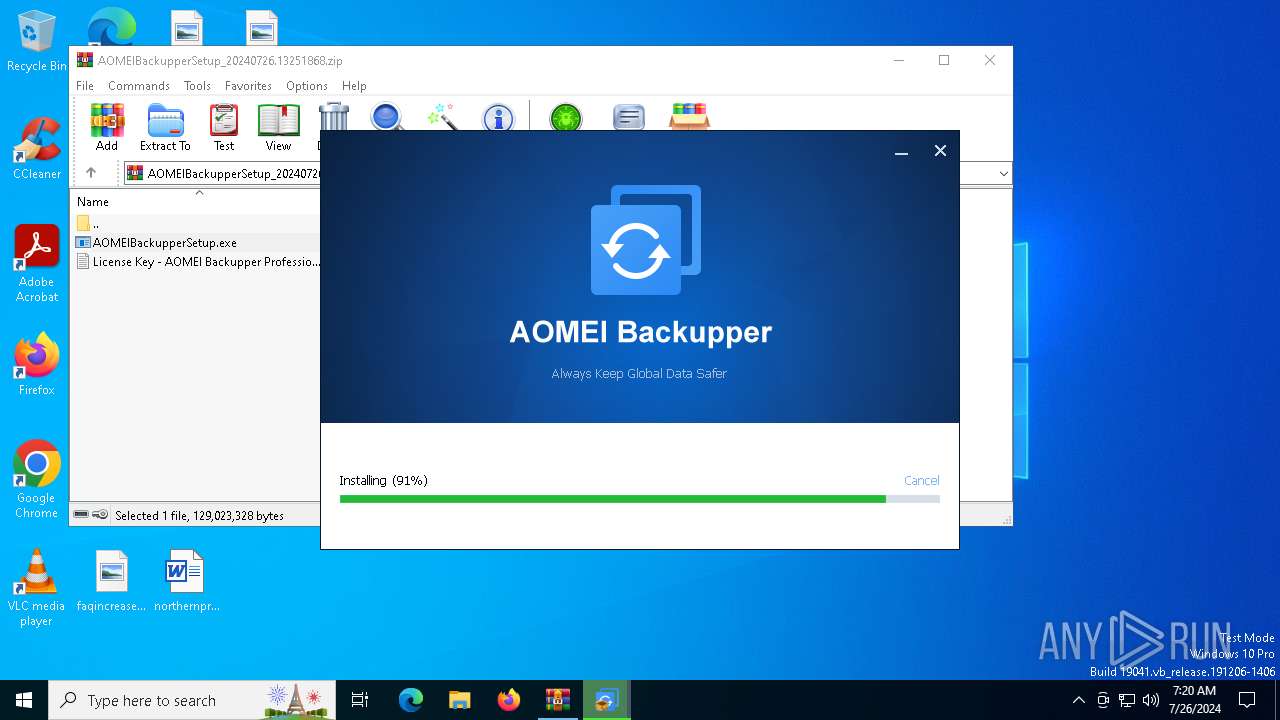The height and width of the screenshot is (720, 1280).
Task: Select the northempr Word document on desktop
Action: pos(186,581)
